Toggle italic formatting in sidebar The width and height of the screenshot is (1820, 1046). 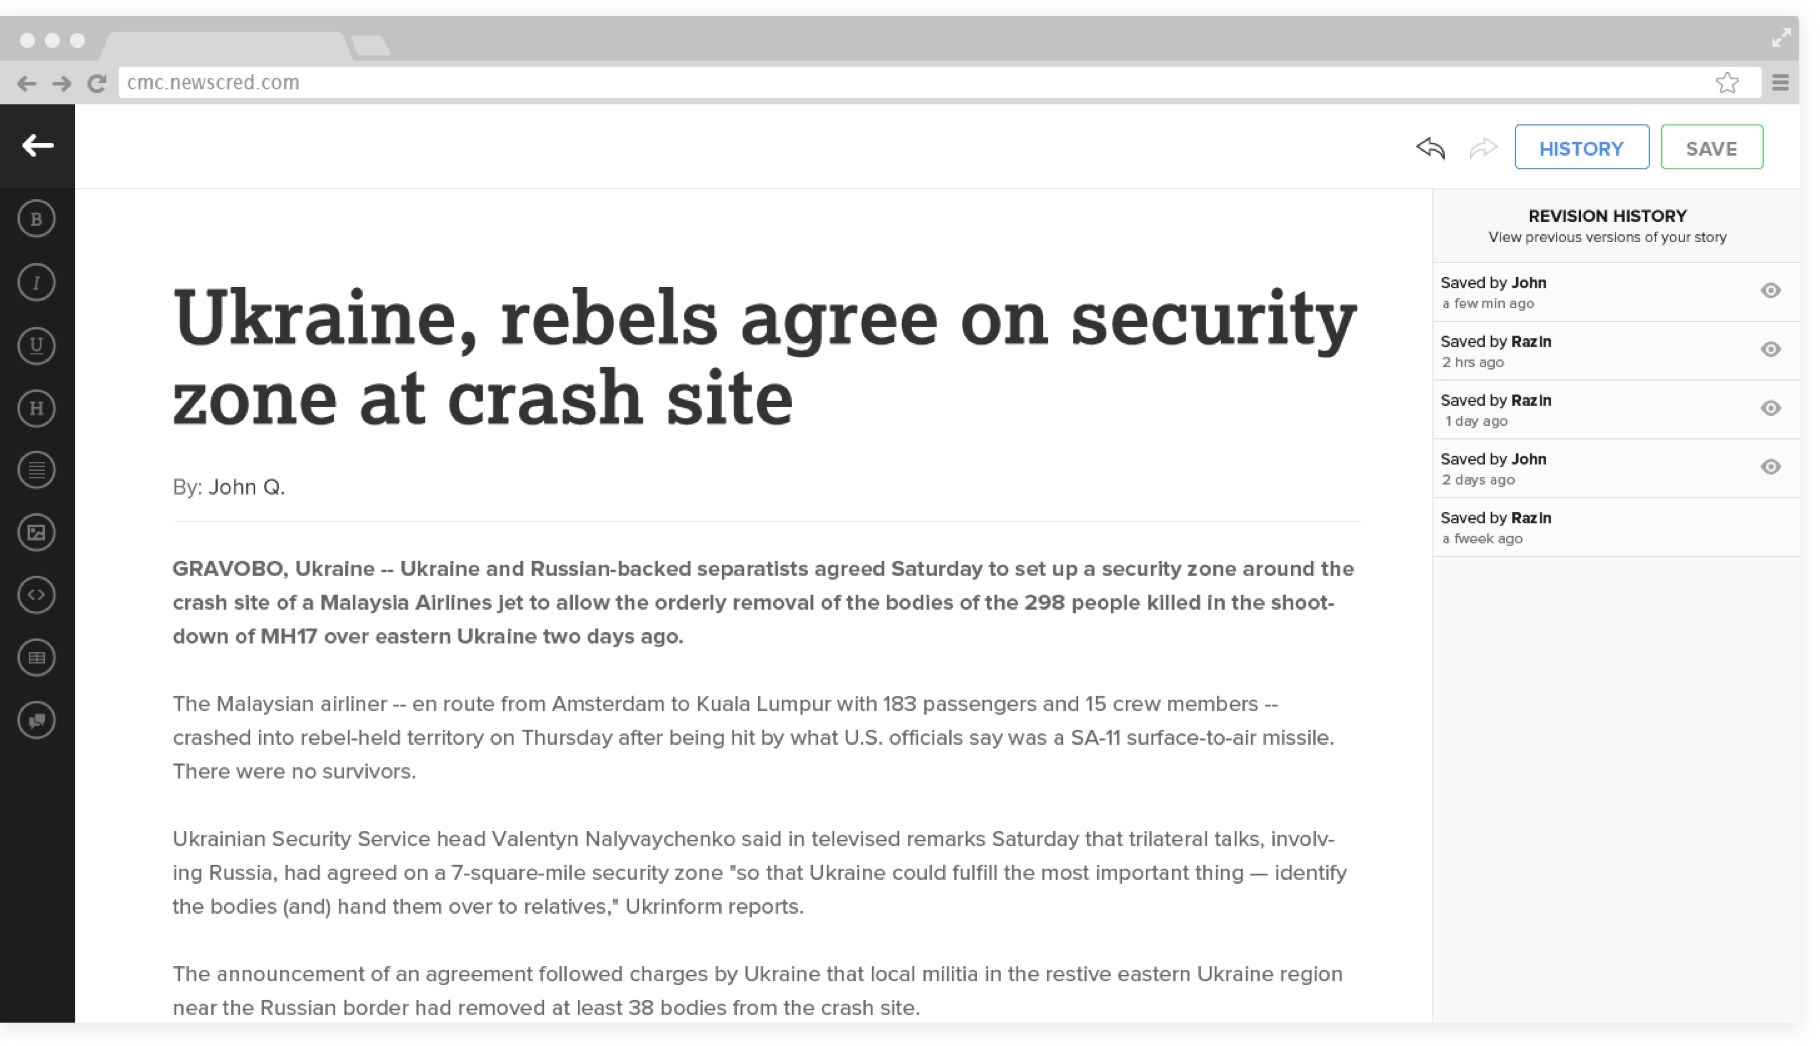(x=37, y=283)
